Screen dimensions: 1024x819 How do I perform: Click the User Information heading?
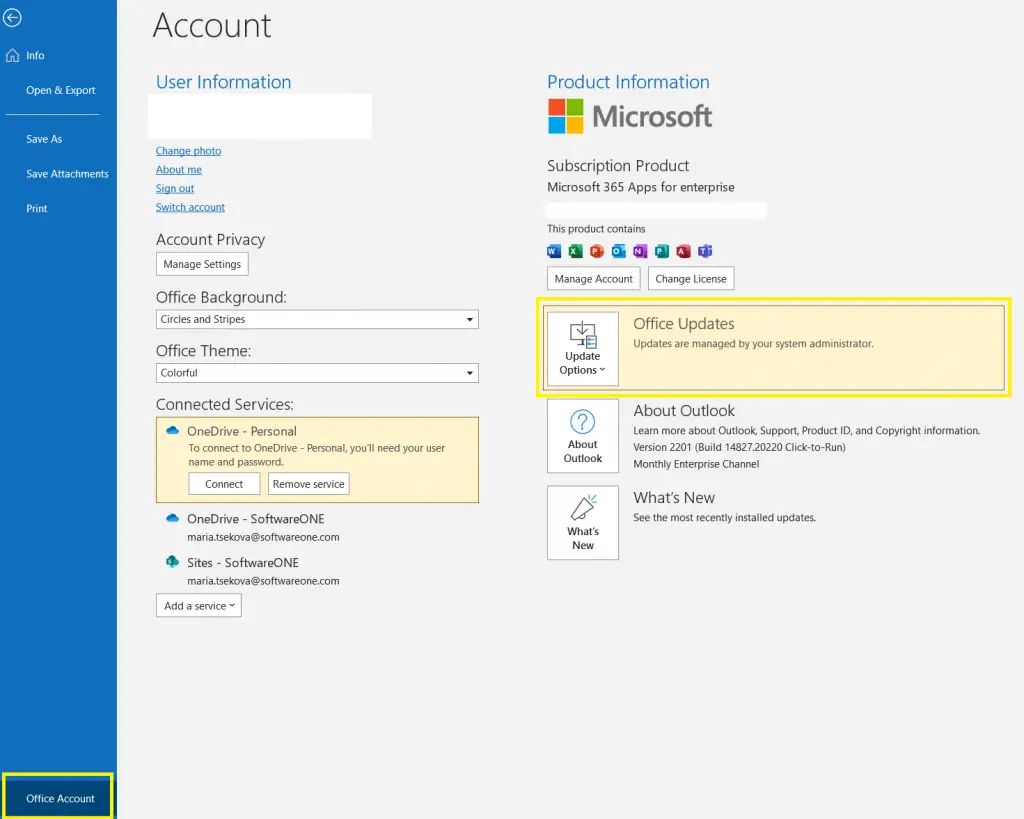[223, 82]
